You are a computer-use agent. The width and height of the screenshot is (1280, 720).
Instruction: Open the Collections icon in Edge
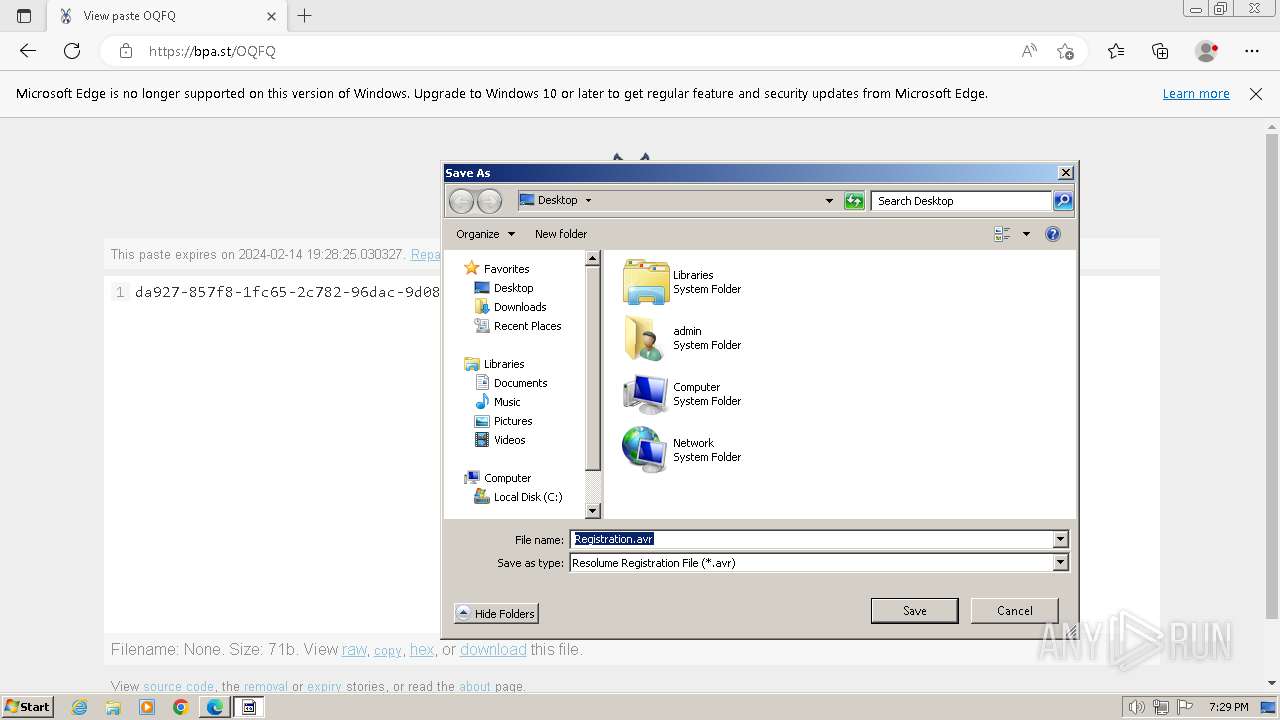click(x=1160, y=51)
